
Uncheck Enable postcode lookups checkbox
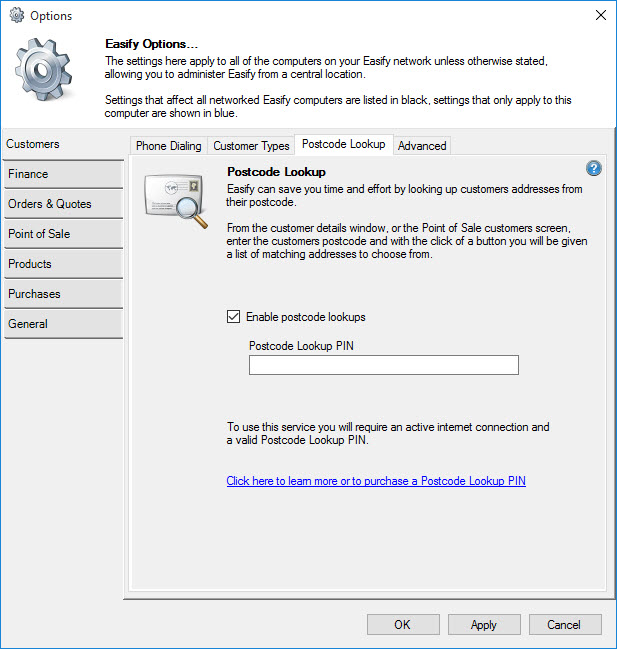[234, 317]
